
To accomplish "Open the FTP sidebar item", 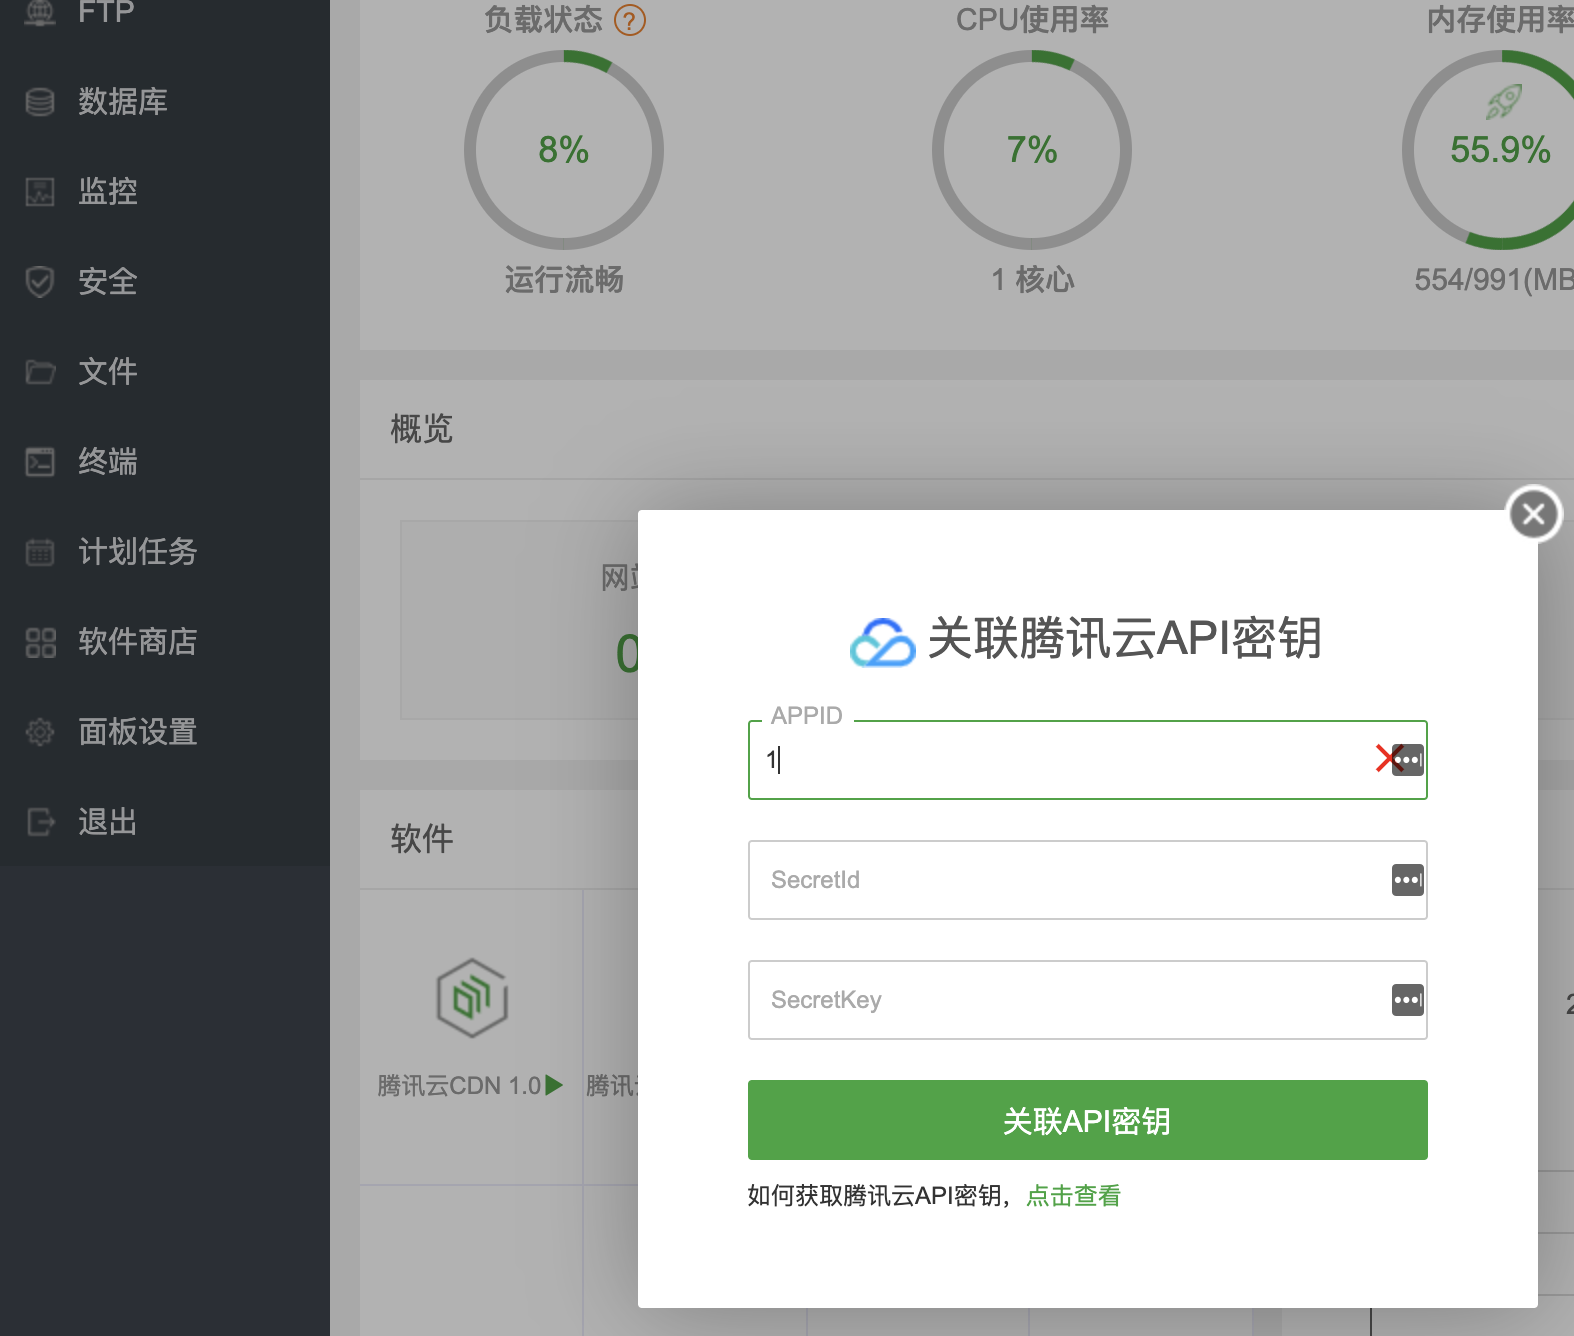I will (165, 12).
